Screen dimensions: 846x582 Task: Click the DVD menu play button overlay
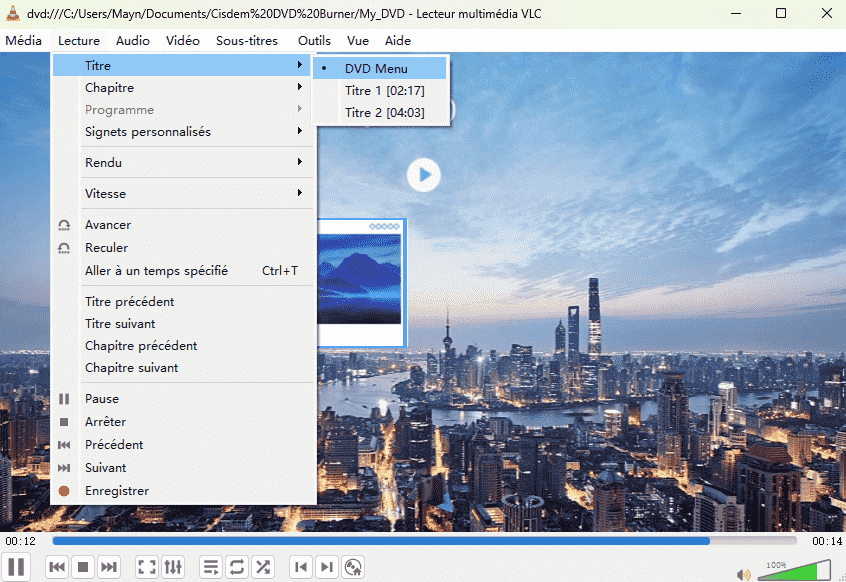(424, 175)
